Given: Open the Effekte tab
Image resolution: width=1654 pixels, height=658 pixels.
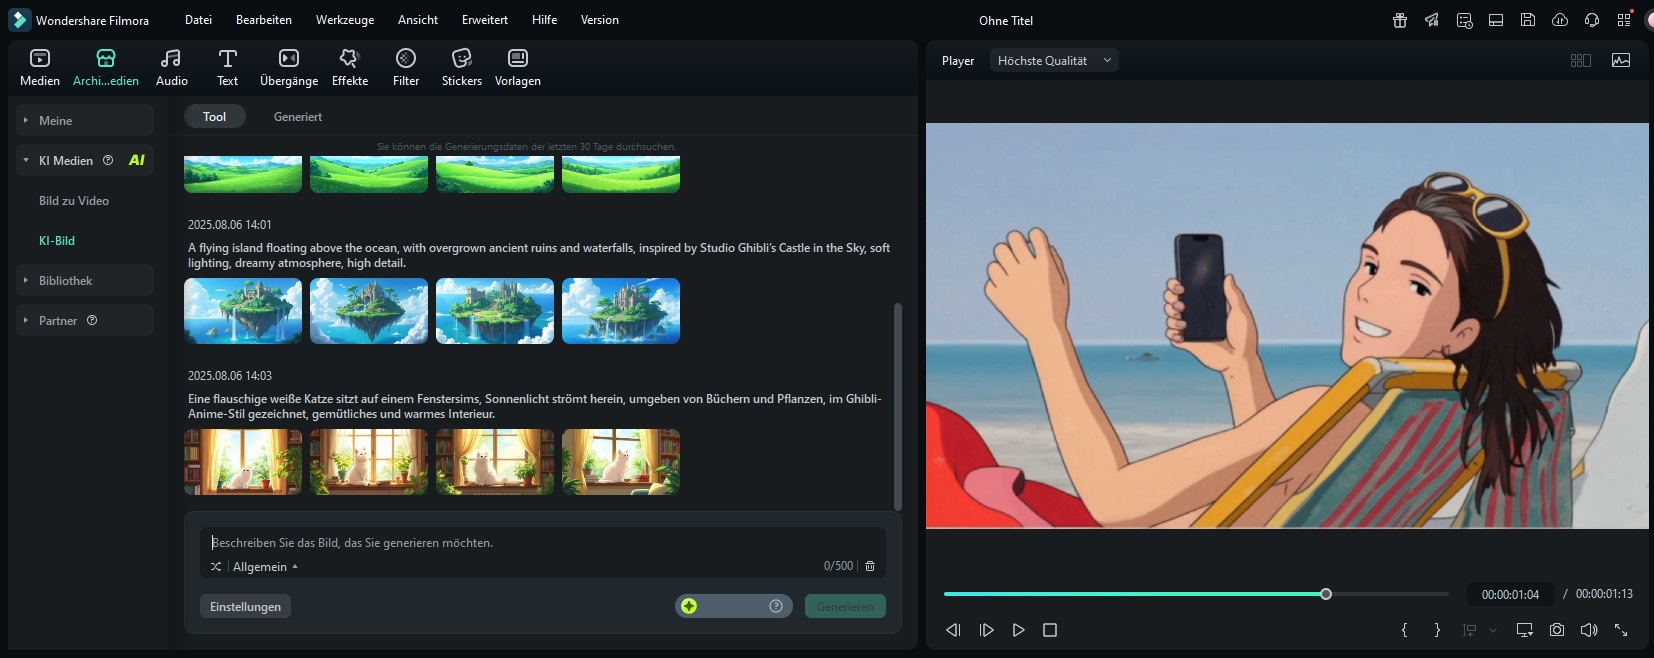Looking at the screenshot, I should pyautogui.click(x=350, y=67).
